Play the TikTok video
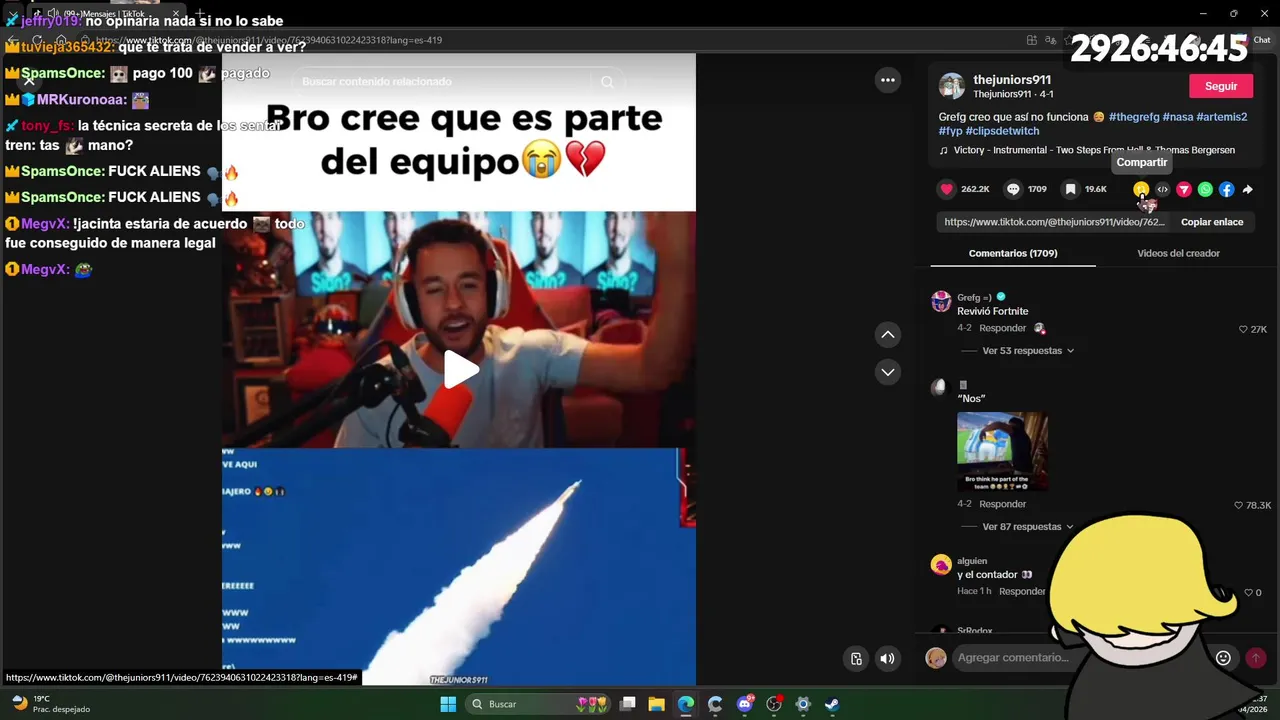1280x720 pixels. tap(460, 369)
